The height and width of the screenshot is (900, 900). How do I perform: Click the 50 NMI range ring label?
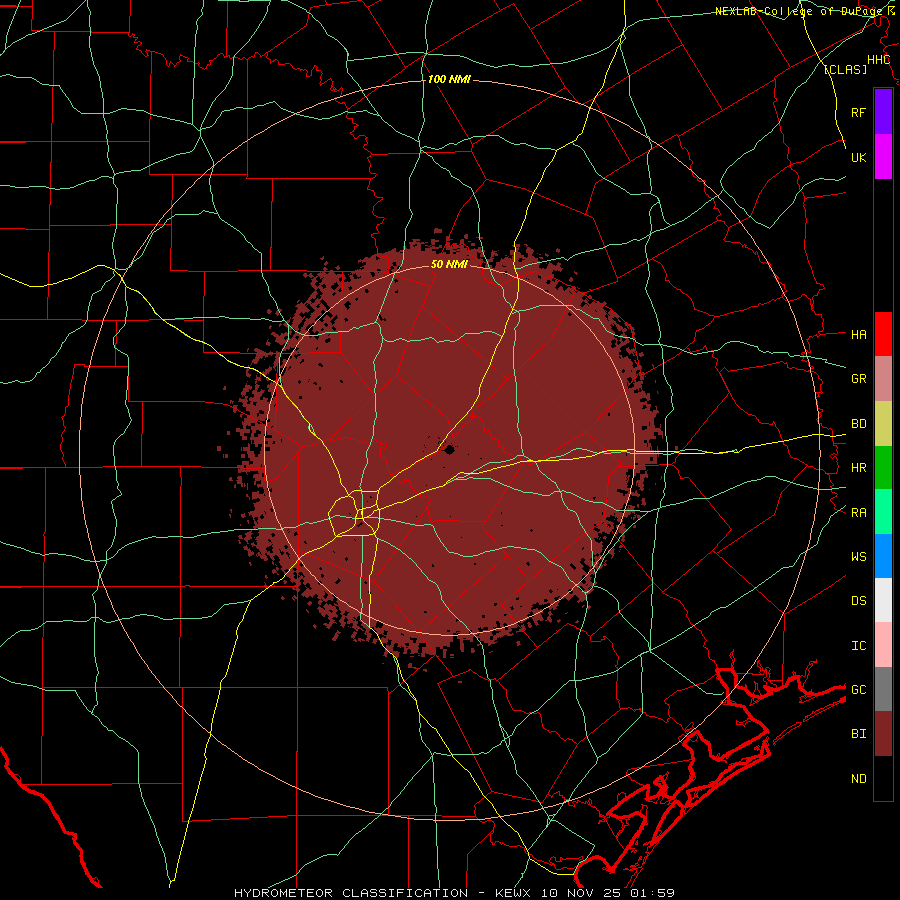(x=449, y=264)
